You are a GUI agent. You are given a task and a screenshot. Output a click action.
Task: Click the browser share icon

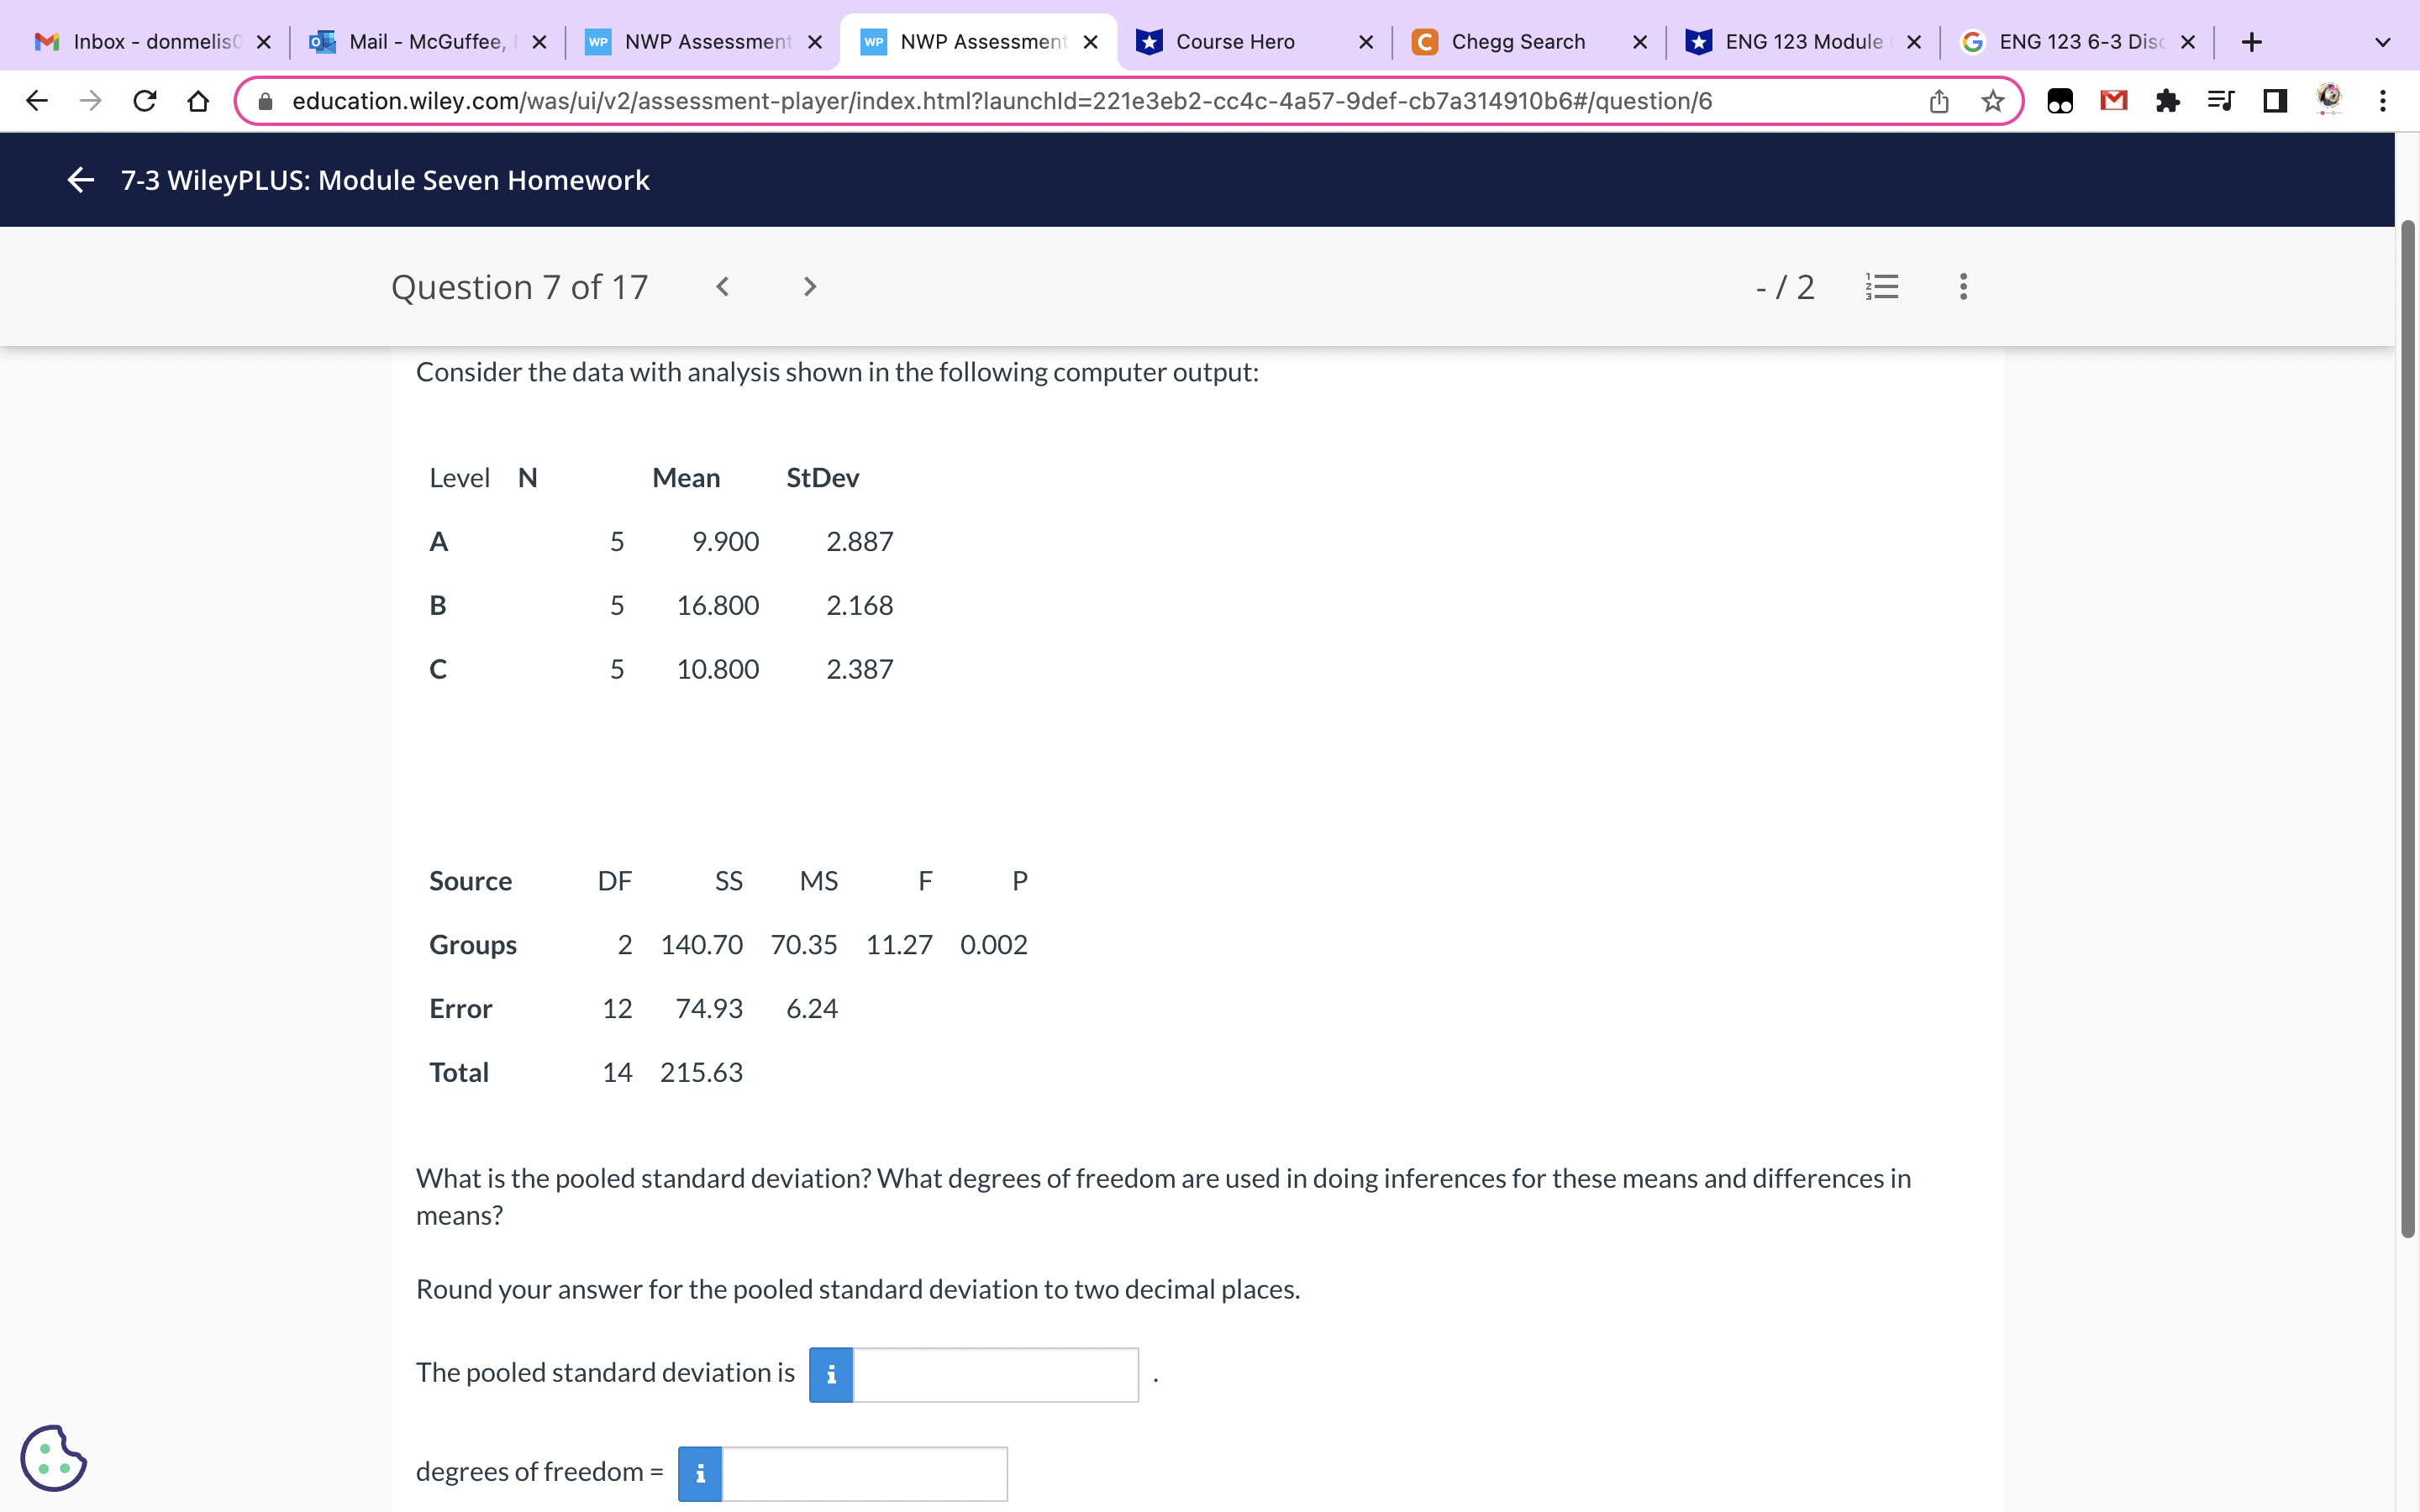point(1939,101)
